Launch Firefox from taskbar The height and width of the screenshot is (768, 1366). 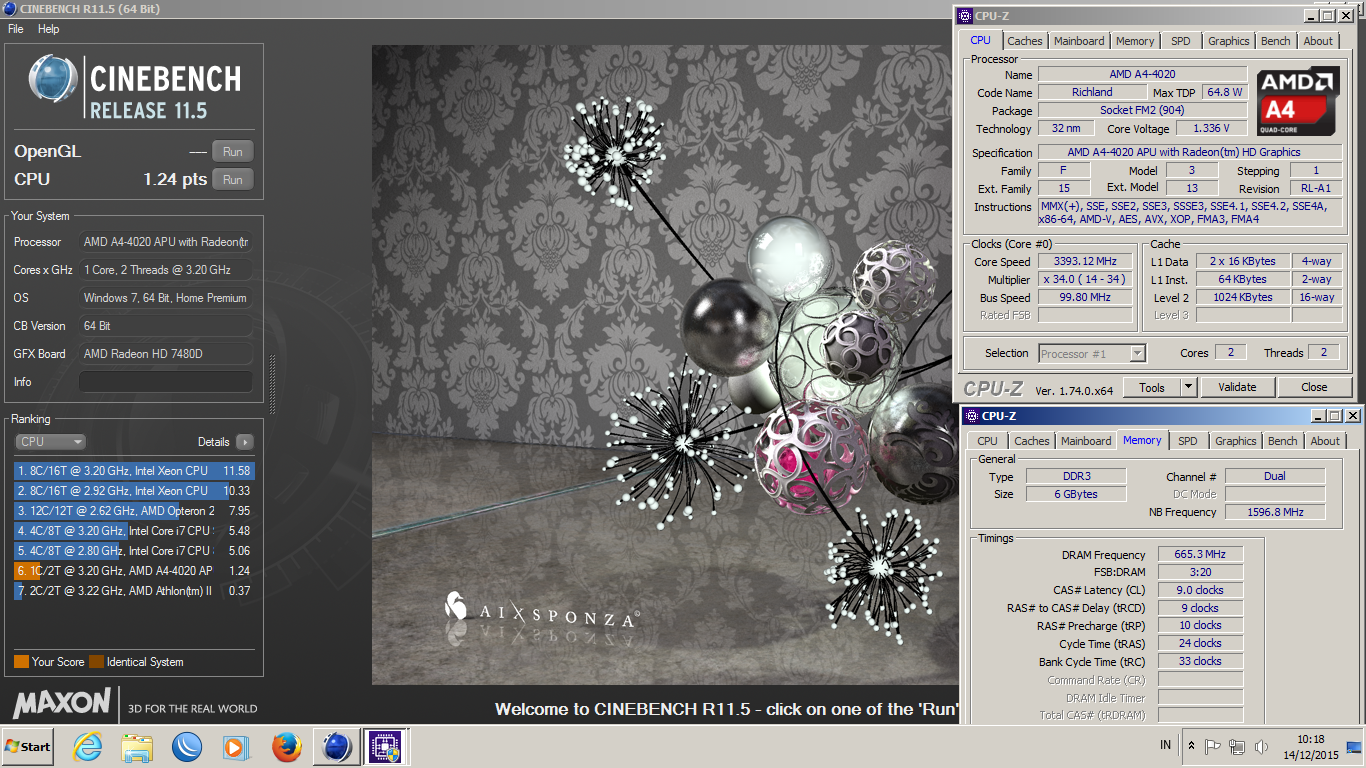click(286, 747)
